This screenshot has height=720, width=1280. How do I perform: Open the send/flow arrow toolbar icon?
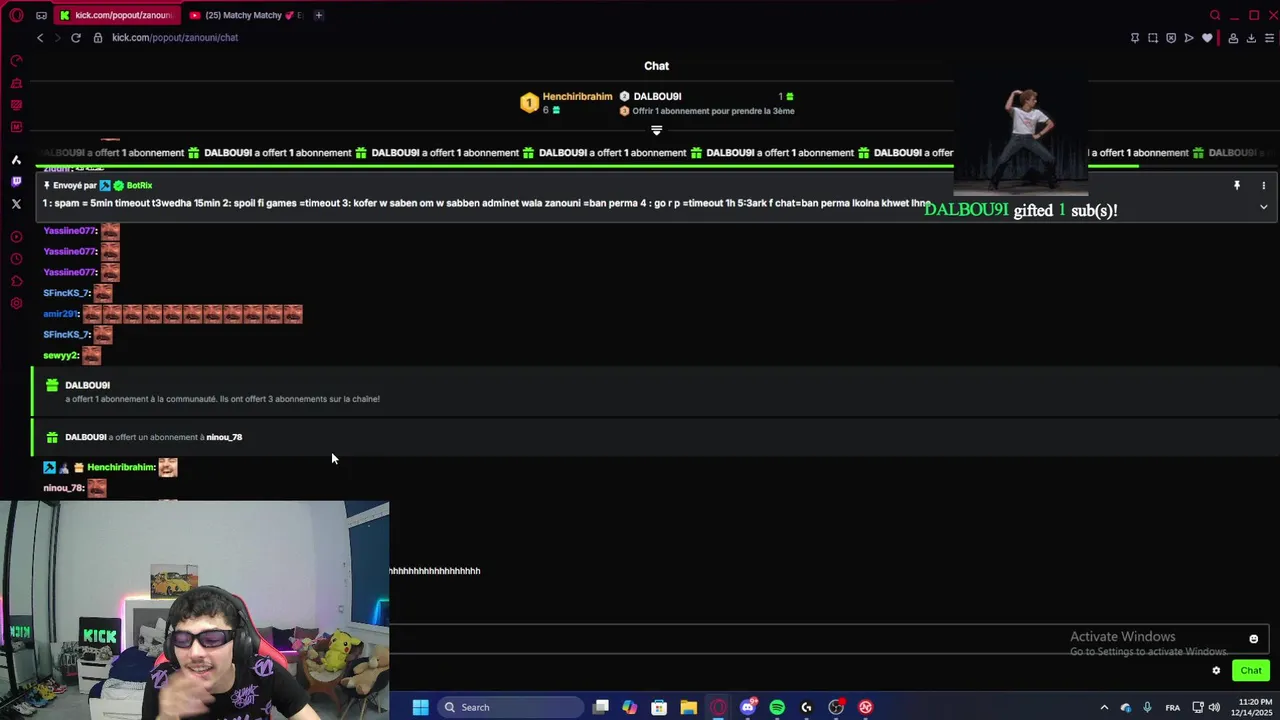pyautogui.click(x=1189, y=38)
